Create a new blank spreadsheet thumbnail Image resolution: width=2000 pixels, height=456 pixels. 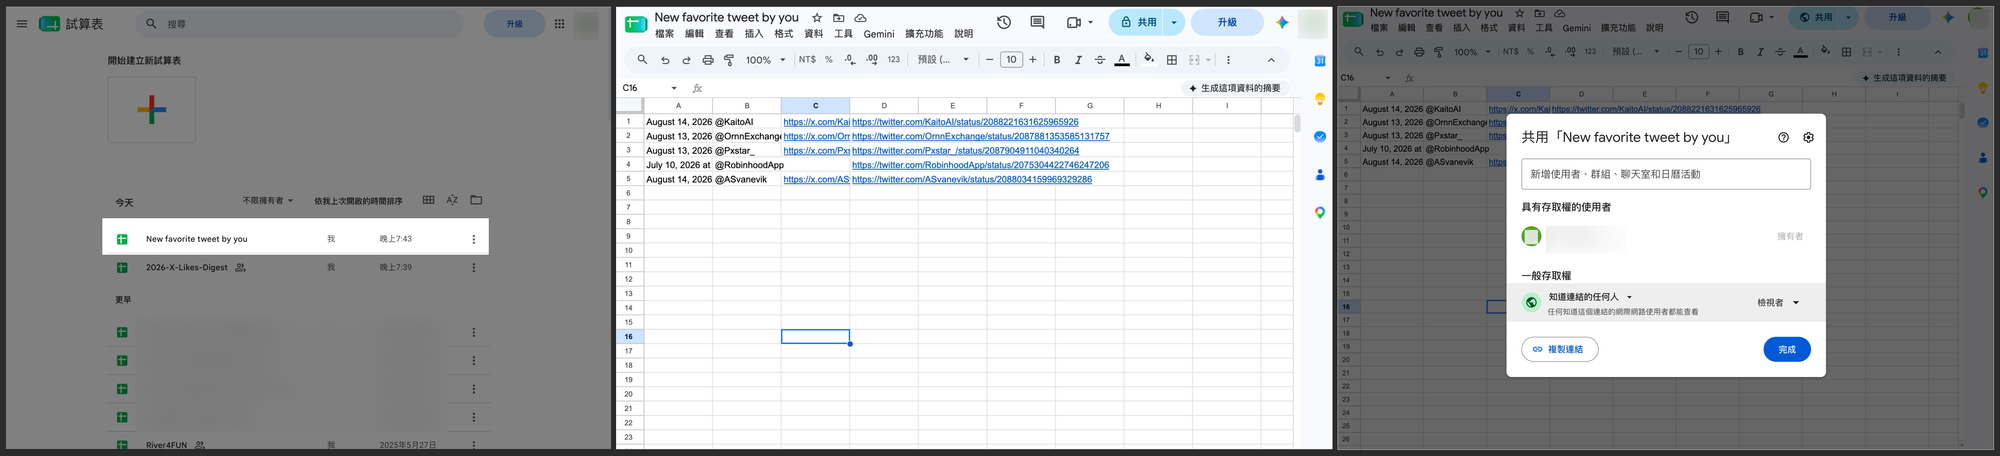pos(151,109)
